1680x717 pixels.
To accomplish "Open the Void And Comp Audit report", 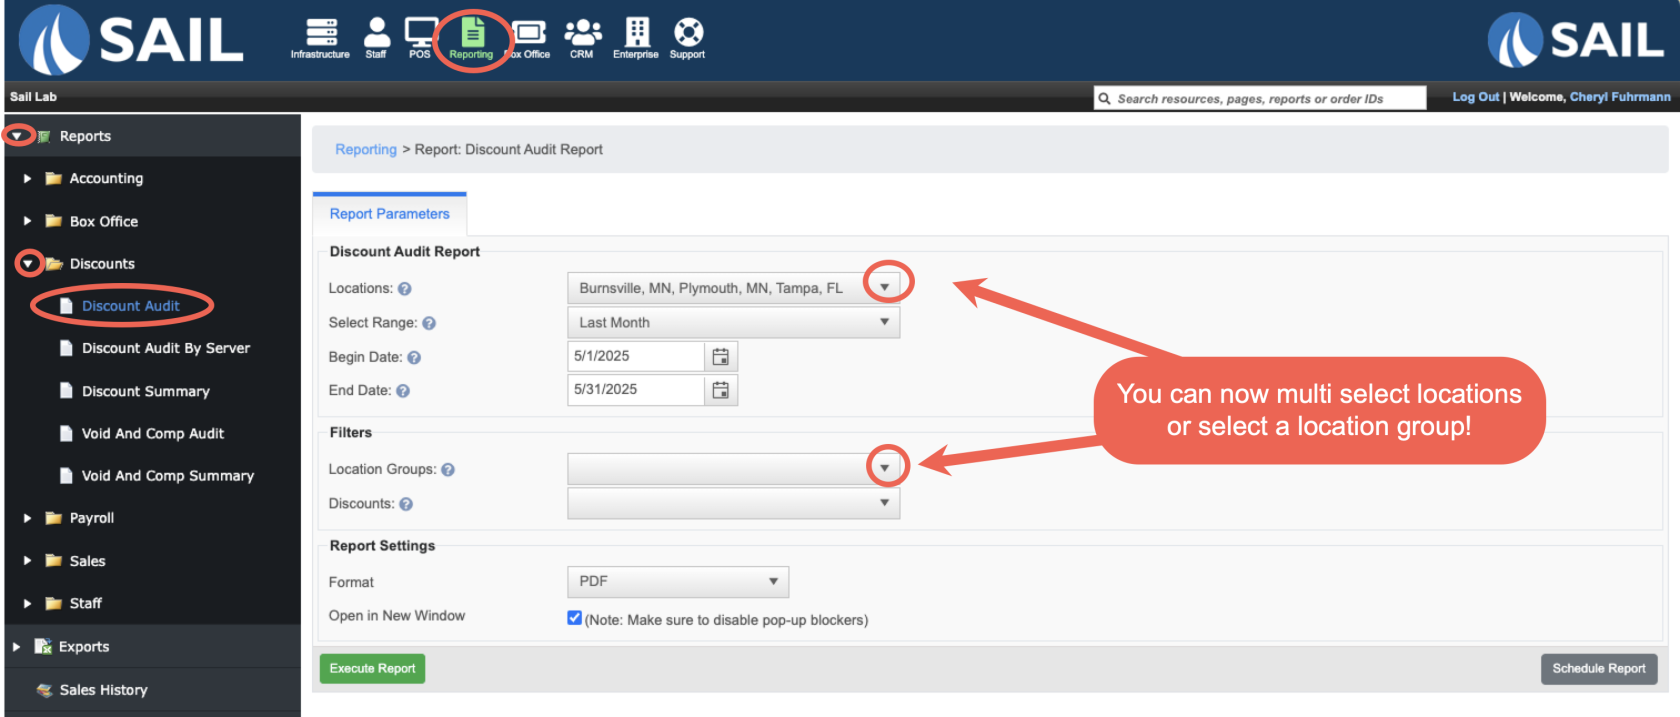I will 153,433.
